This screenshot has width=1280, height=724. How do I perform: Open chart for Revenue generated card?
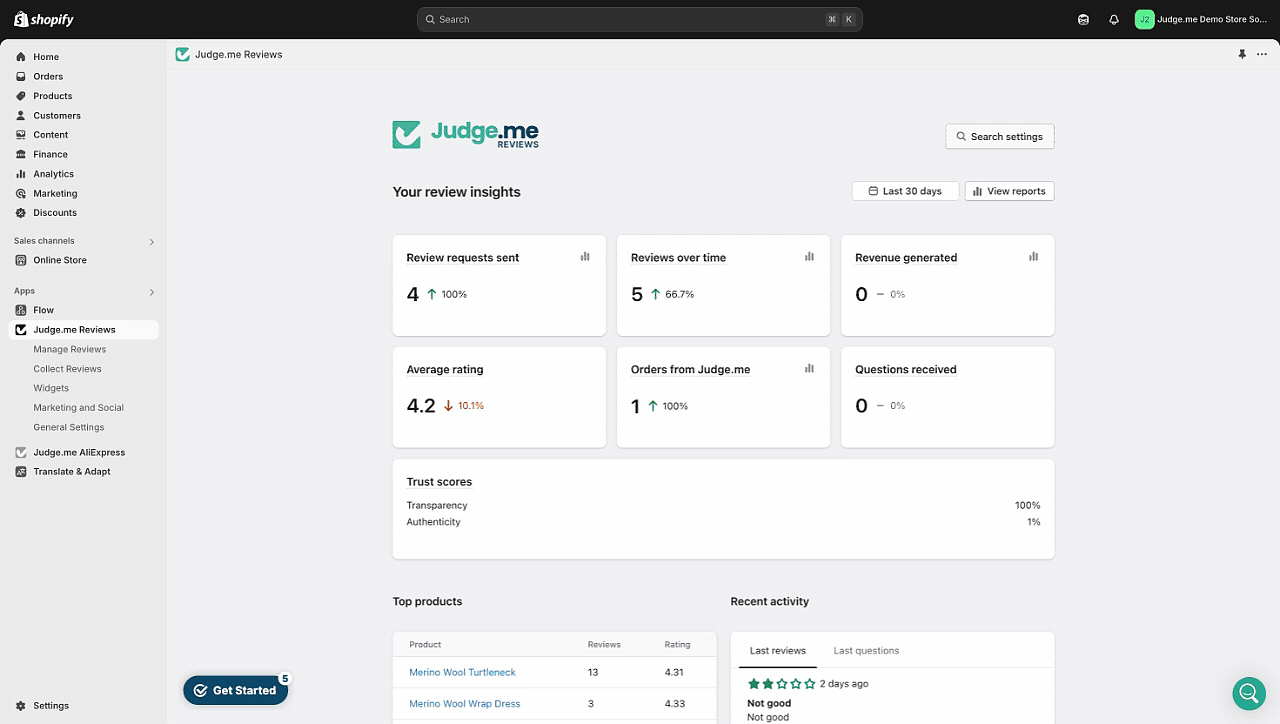click(1033, 257)
